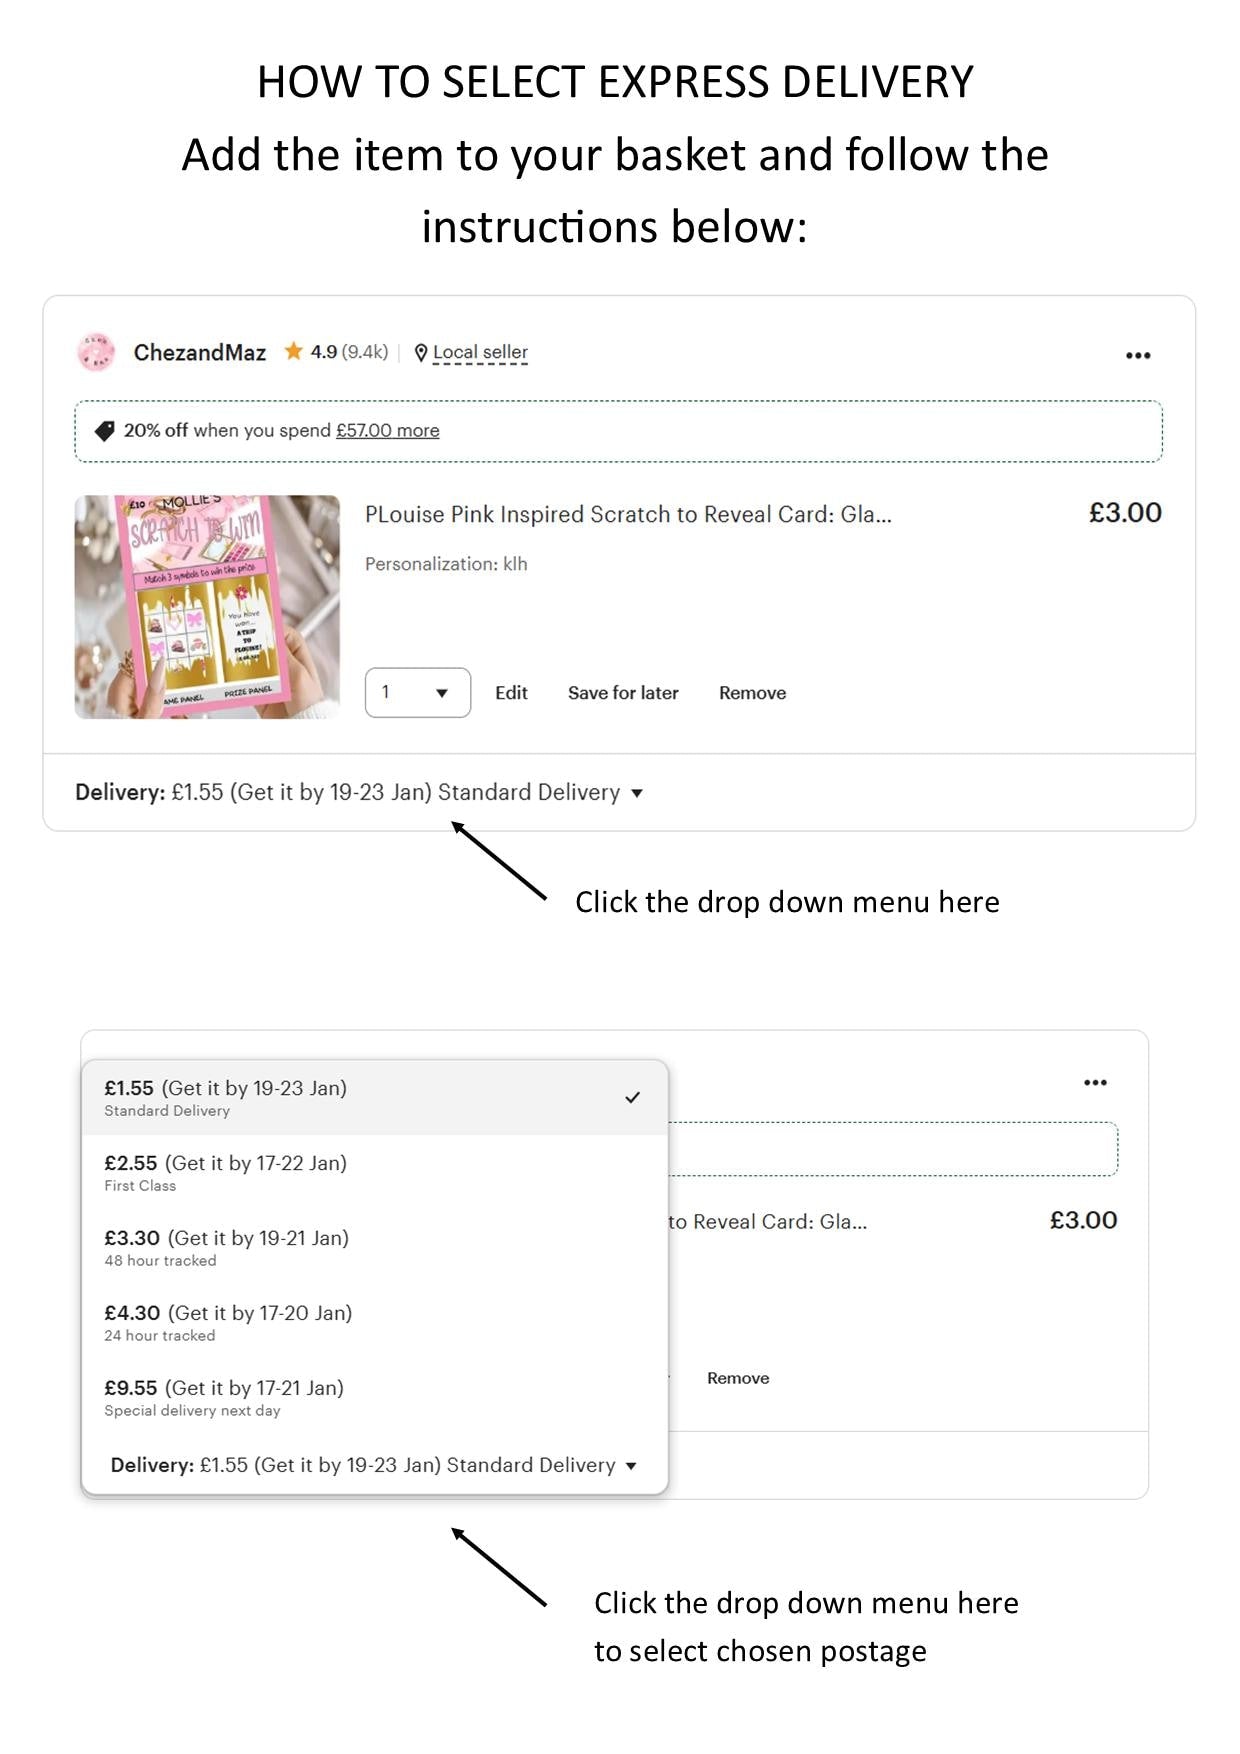The image size is (1240, 1754).
Task: Open the three-dot menu in ChezandMaz card
Action: [x=1138, y=355]
